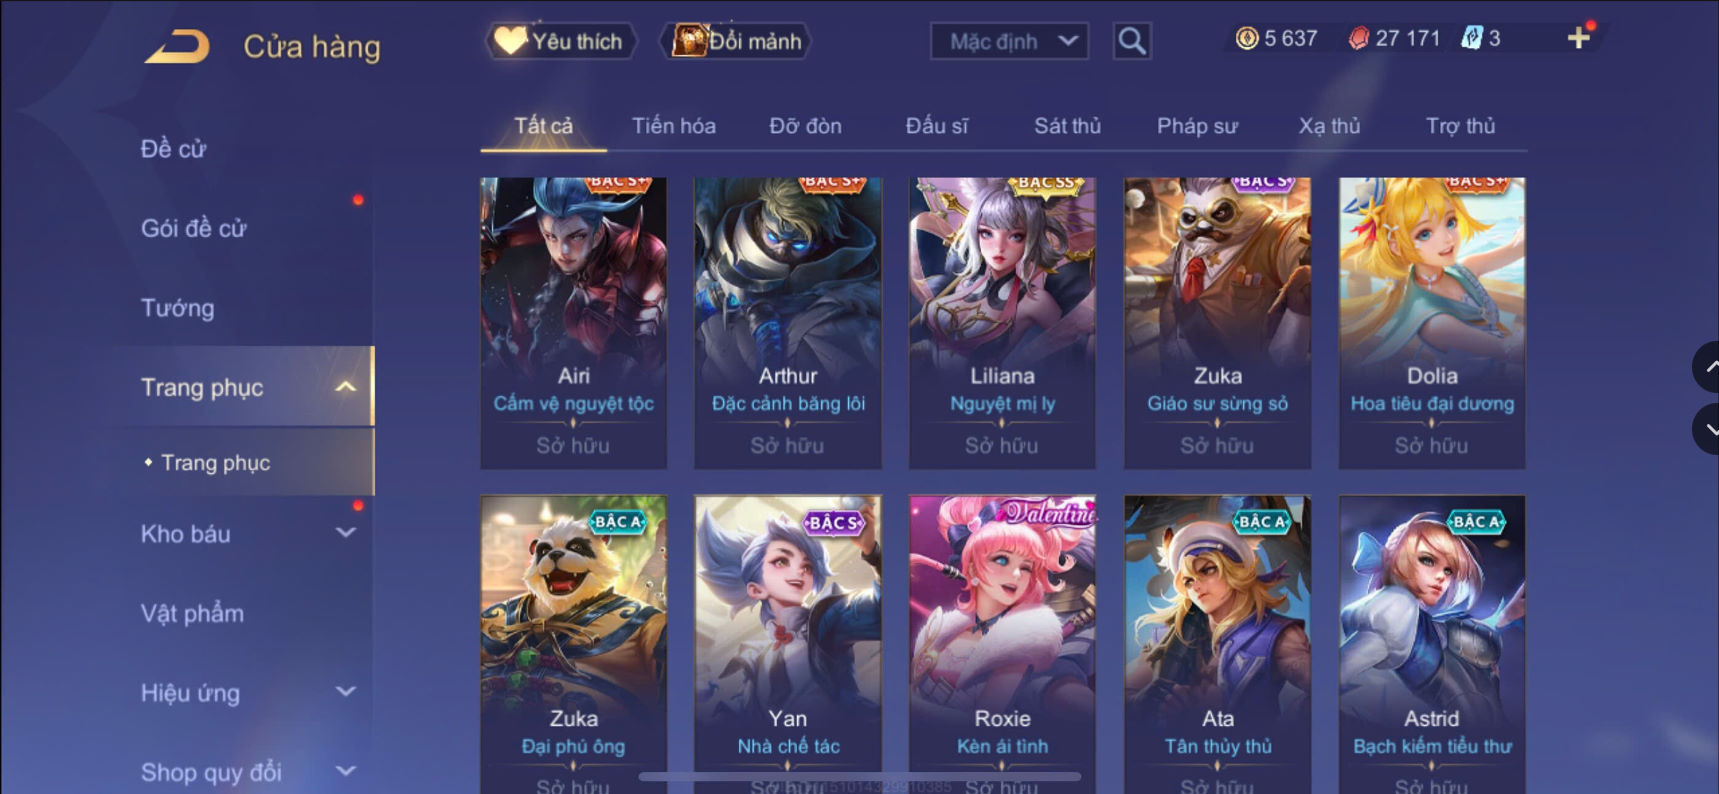This screenshot has width=1719, height=794.
Task: Expand the Hiệu ứng sidebar section
Action: (345, 692)
